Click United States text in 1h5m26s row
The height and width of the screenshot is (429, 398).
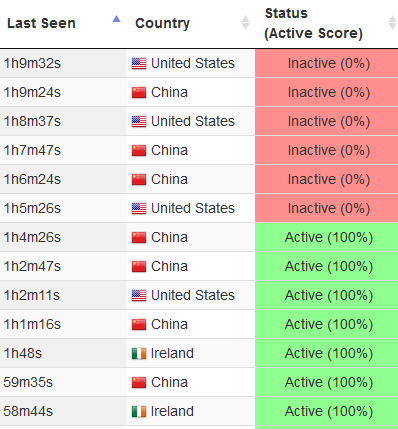click(193, 208)
